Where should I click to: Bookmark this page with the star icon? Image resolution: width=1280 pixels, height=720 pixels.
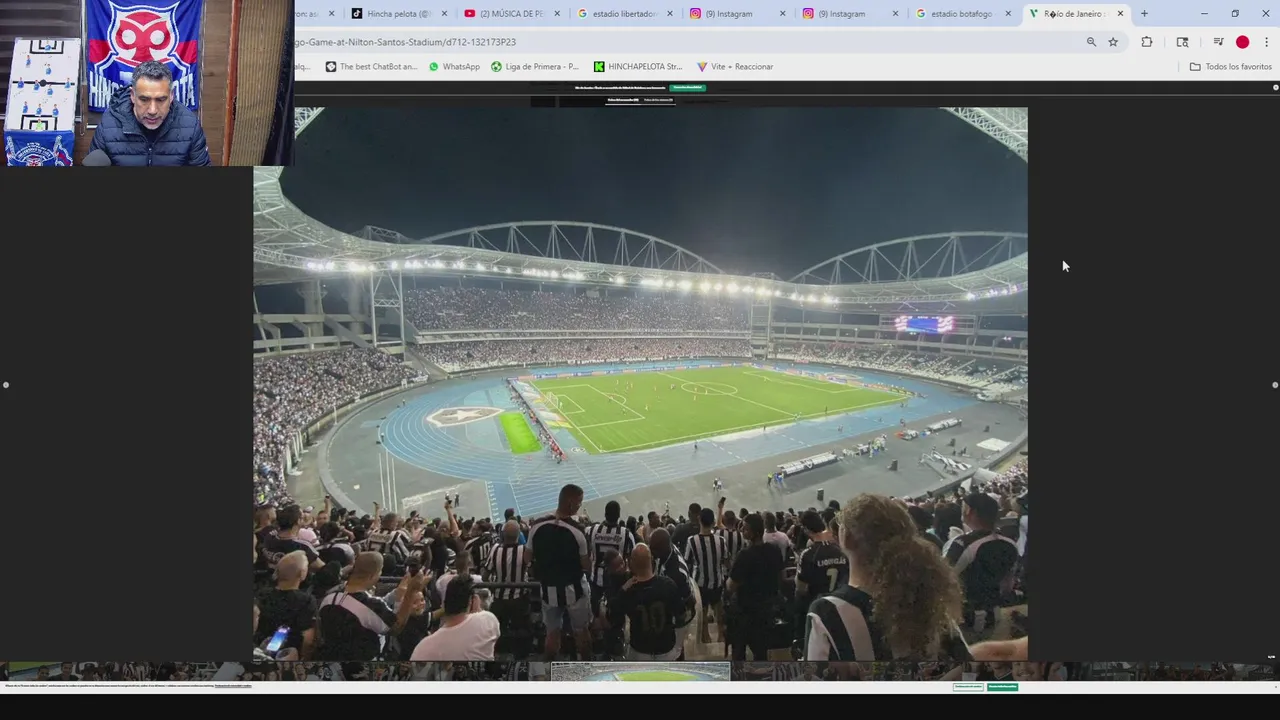(x=1113, y=42)
